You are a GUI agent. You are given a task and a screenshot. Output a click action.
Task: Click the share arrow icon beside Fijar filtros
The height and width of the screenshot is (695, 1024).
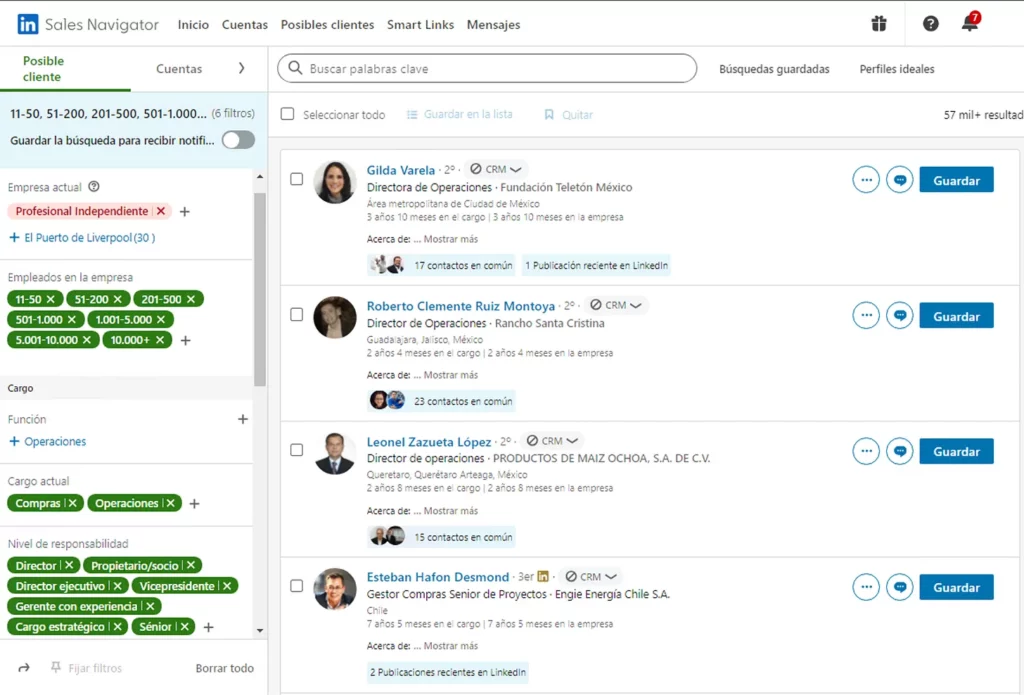[x=24, y=668]
